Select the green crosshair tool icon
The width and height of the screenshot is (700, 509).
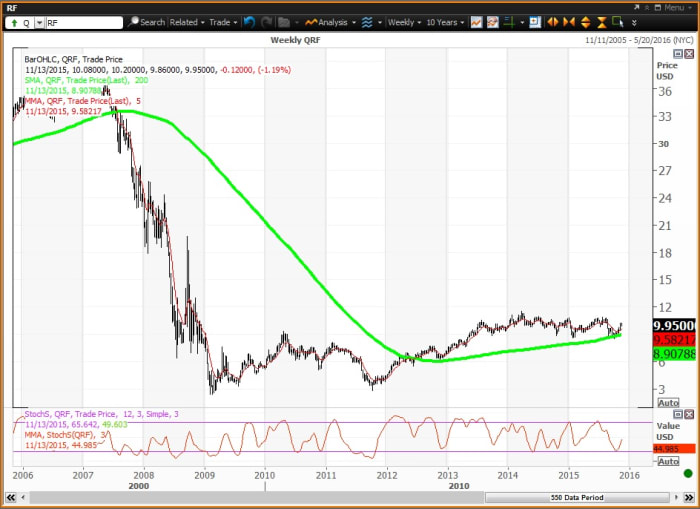tap(509, 22)
